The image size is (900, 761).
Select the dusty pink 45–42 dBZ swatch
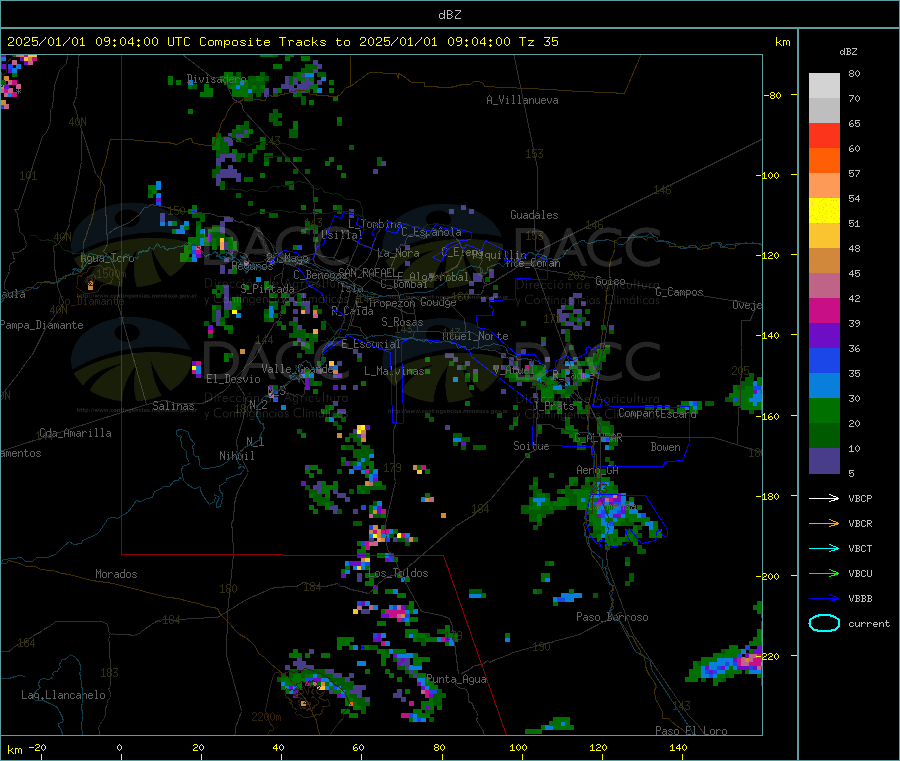coord(824,286)
